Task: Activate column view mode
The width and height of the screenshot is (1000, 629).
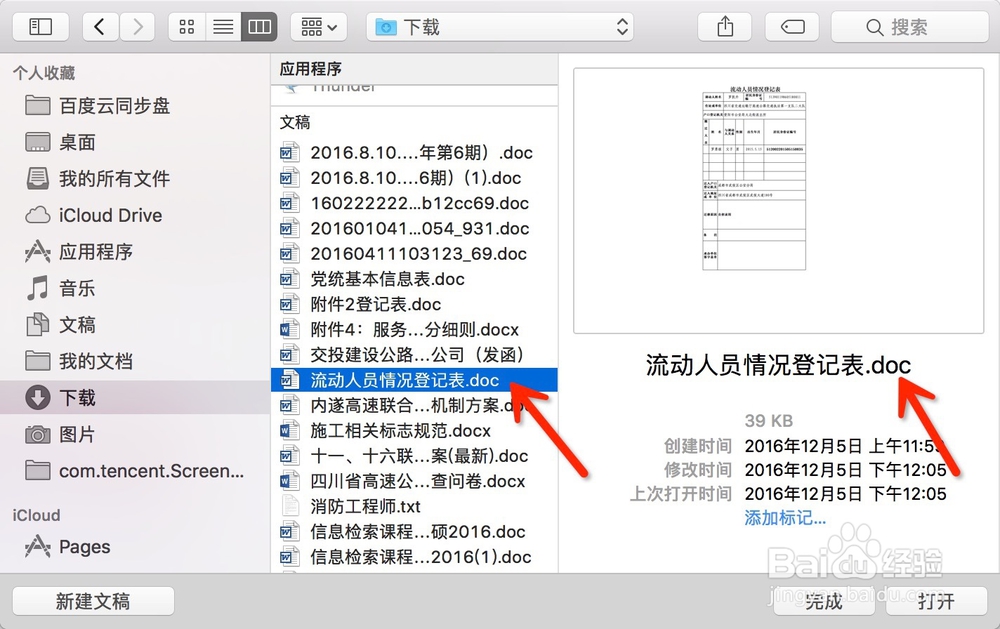Action: pyautogui.click(x=259, y=27)
